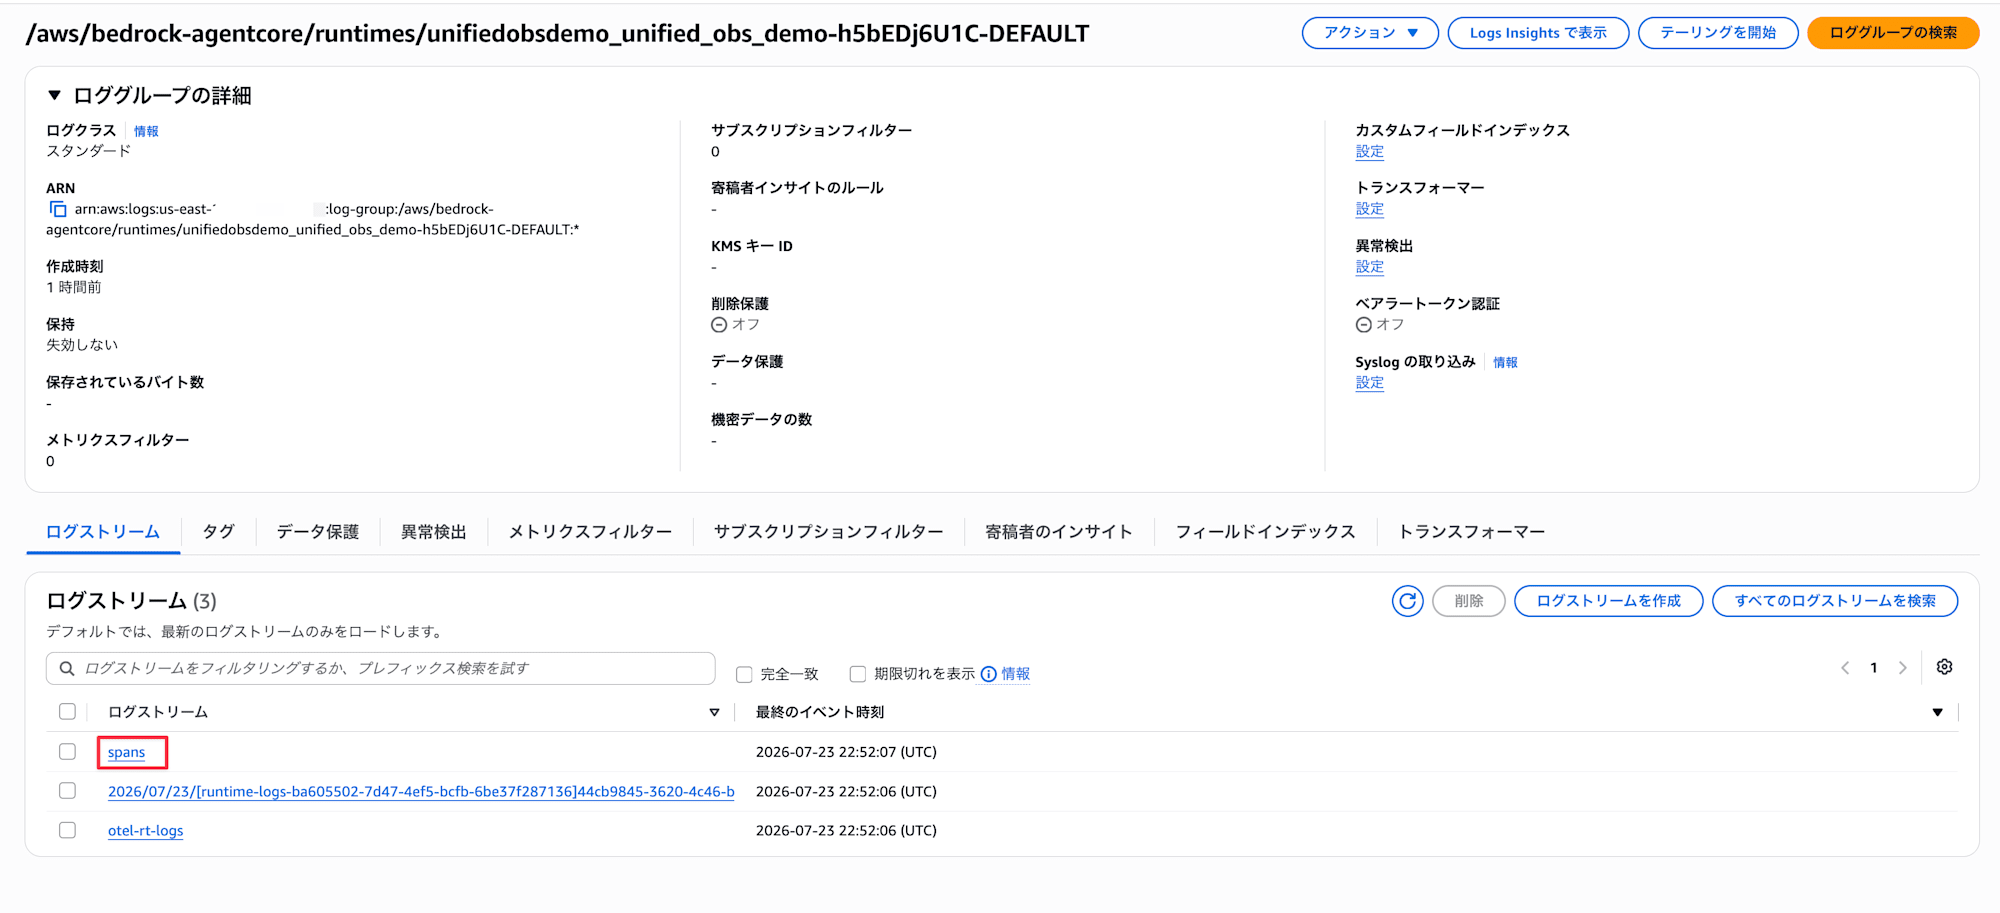Screen dimensions: 2000x913
Task: Click ログストリームを作成 button
Action: pos(1608,601)
